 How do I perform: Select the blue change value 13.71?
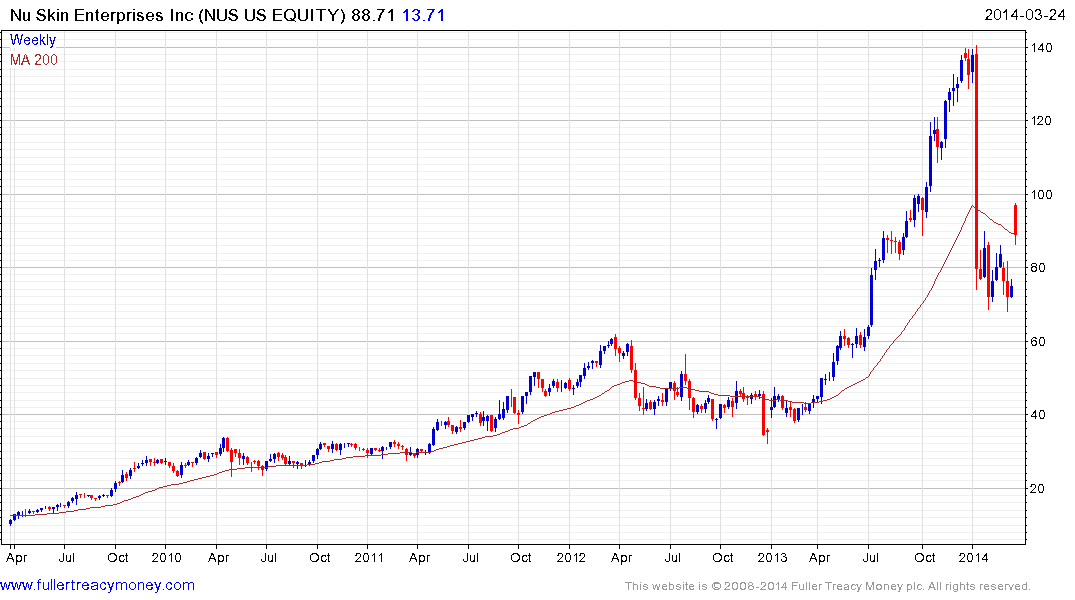coord(423,15)
